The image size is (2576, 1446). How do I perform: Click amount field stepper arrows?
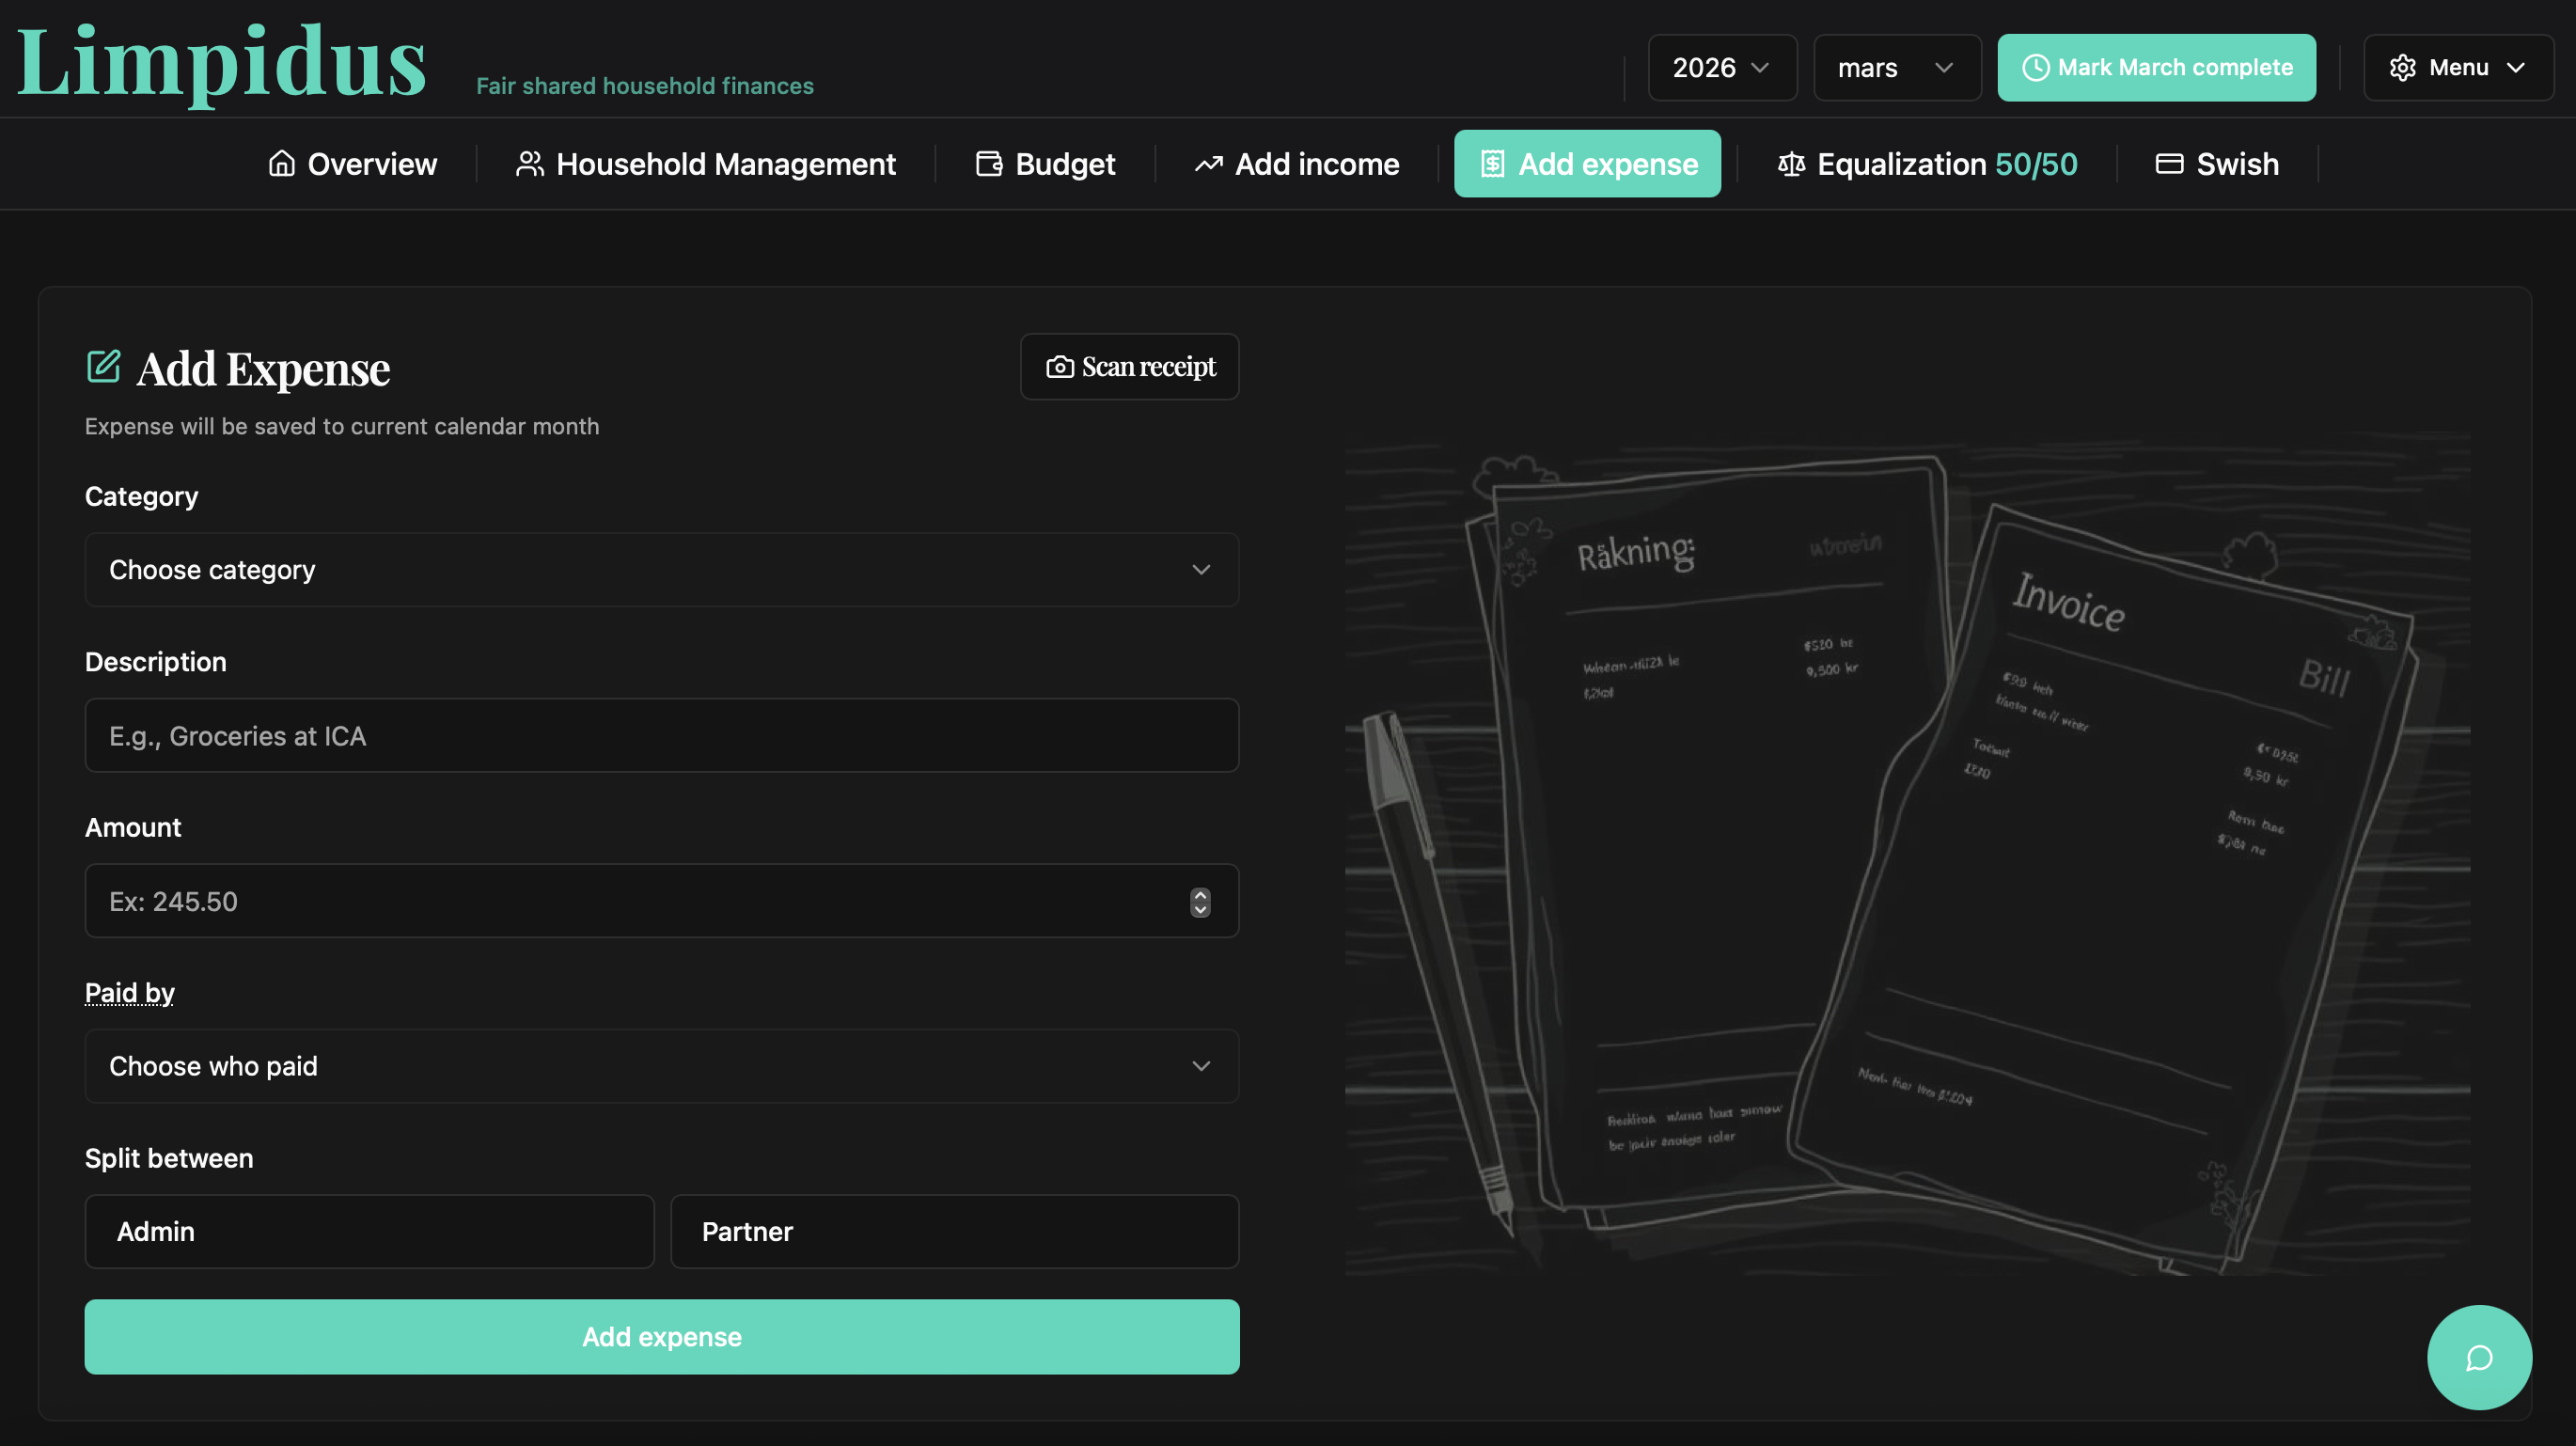tap(1200, 902)
